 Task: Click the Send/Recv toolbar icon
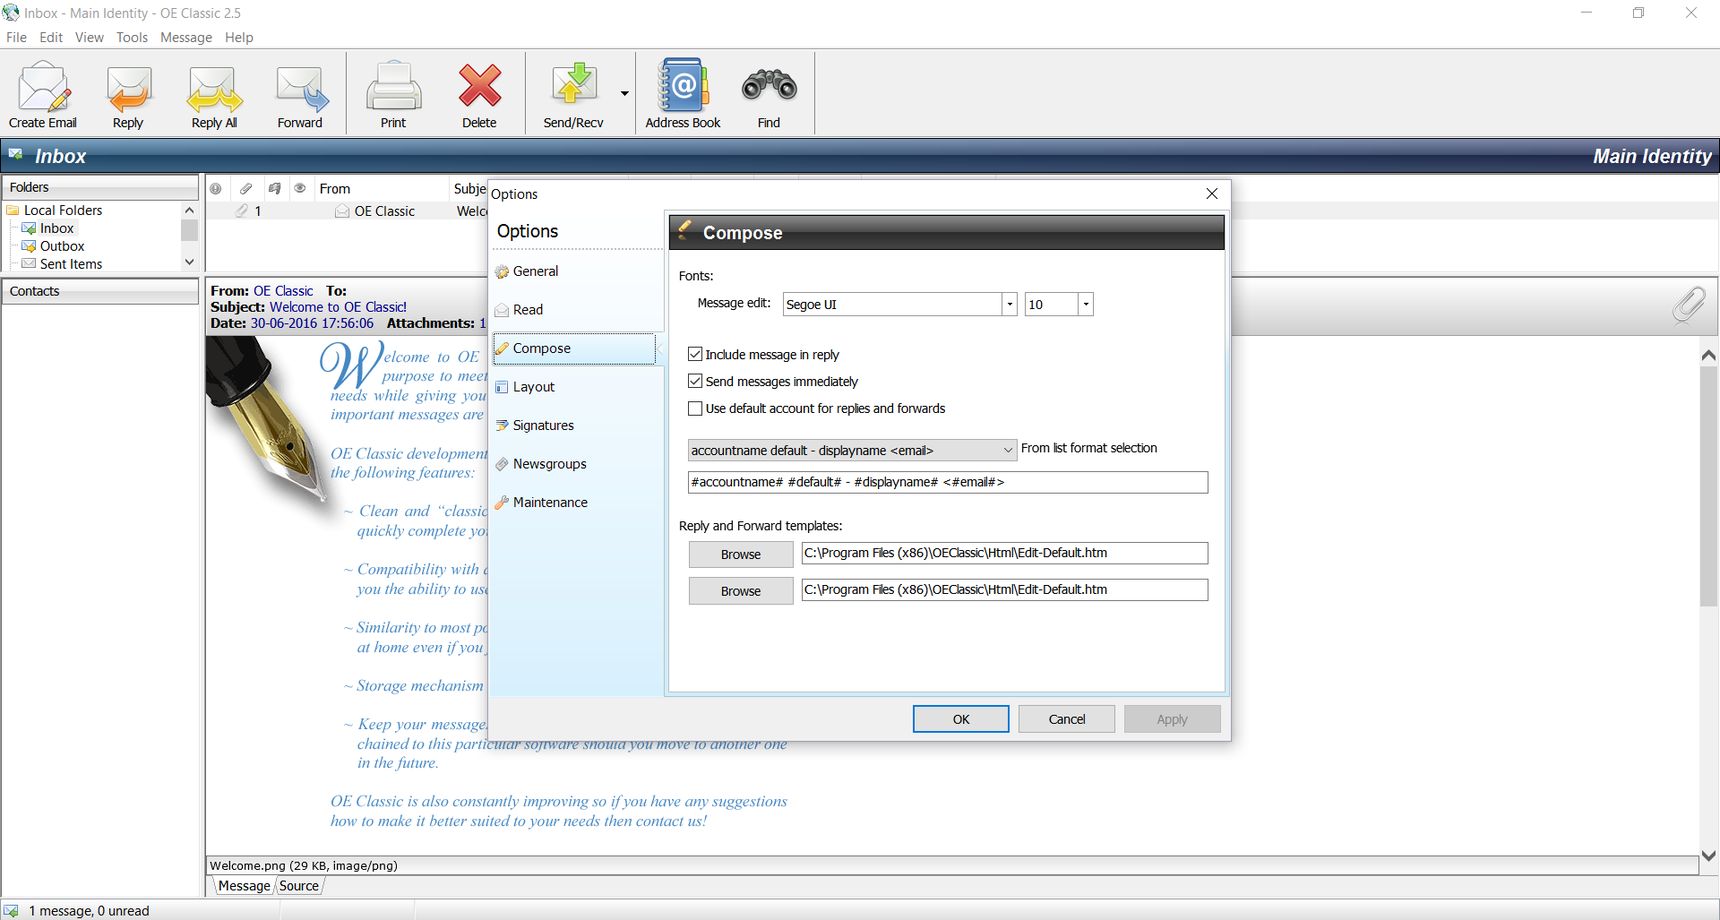pyautogui.click(x=573, y=95)
